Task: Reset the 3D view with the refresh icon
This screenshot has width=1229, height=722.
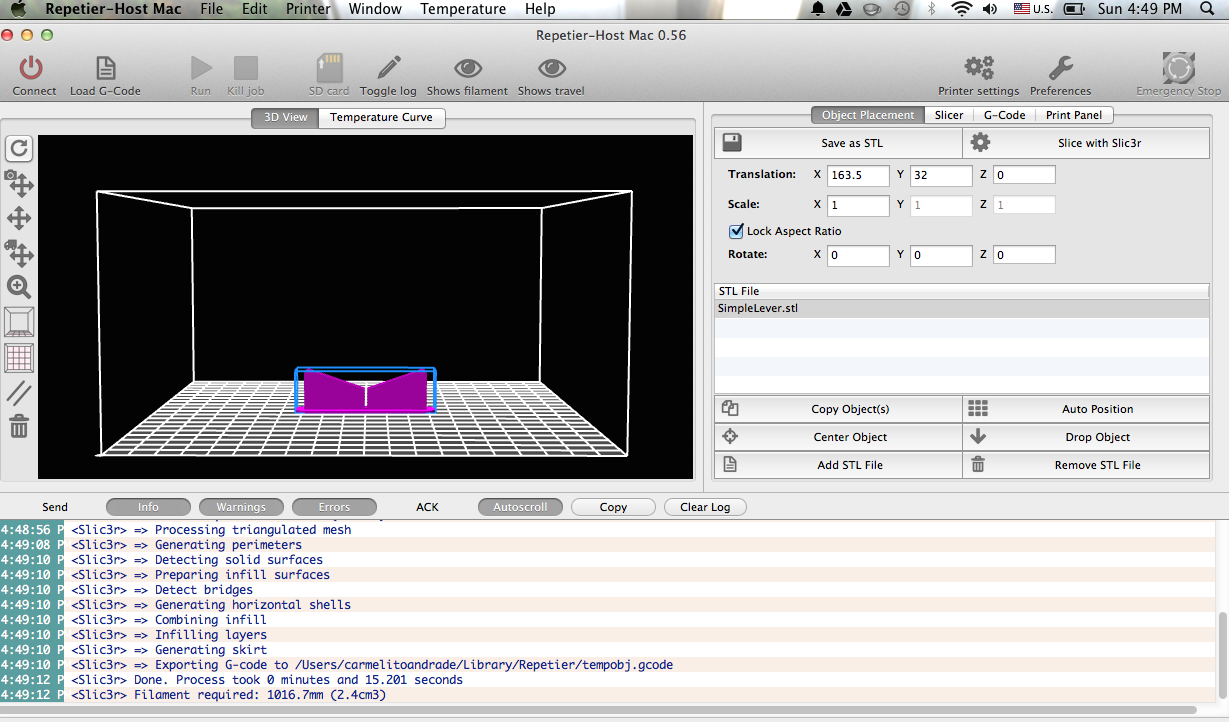Action: (x=19, y=149)
